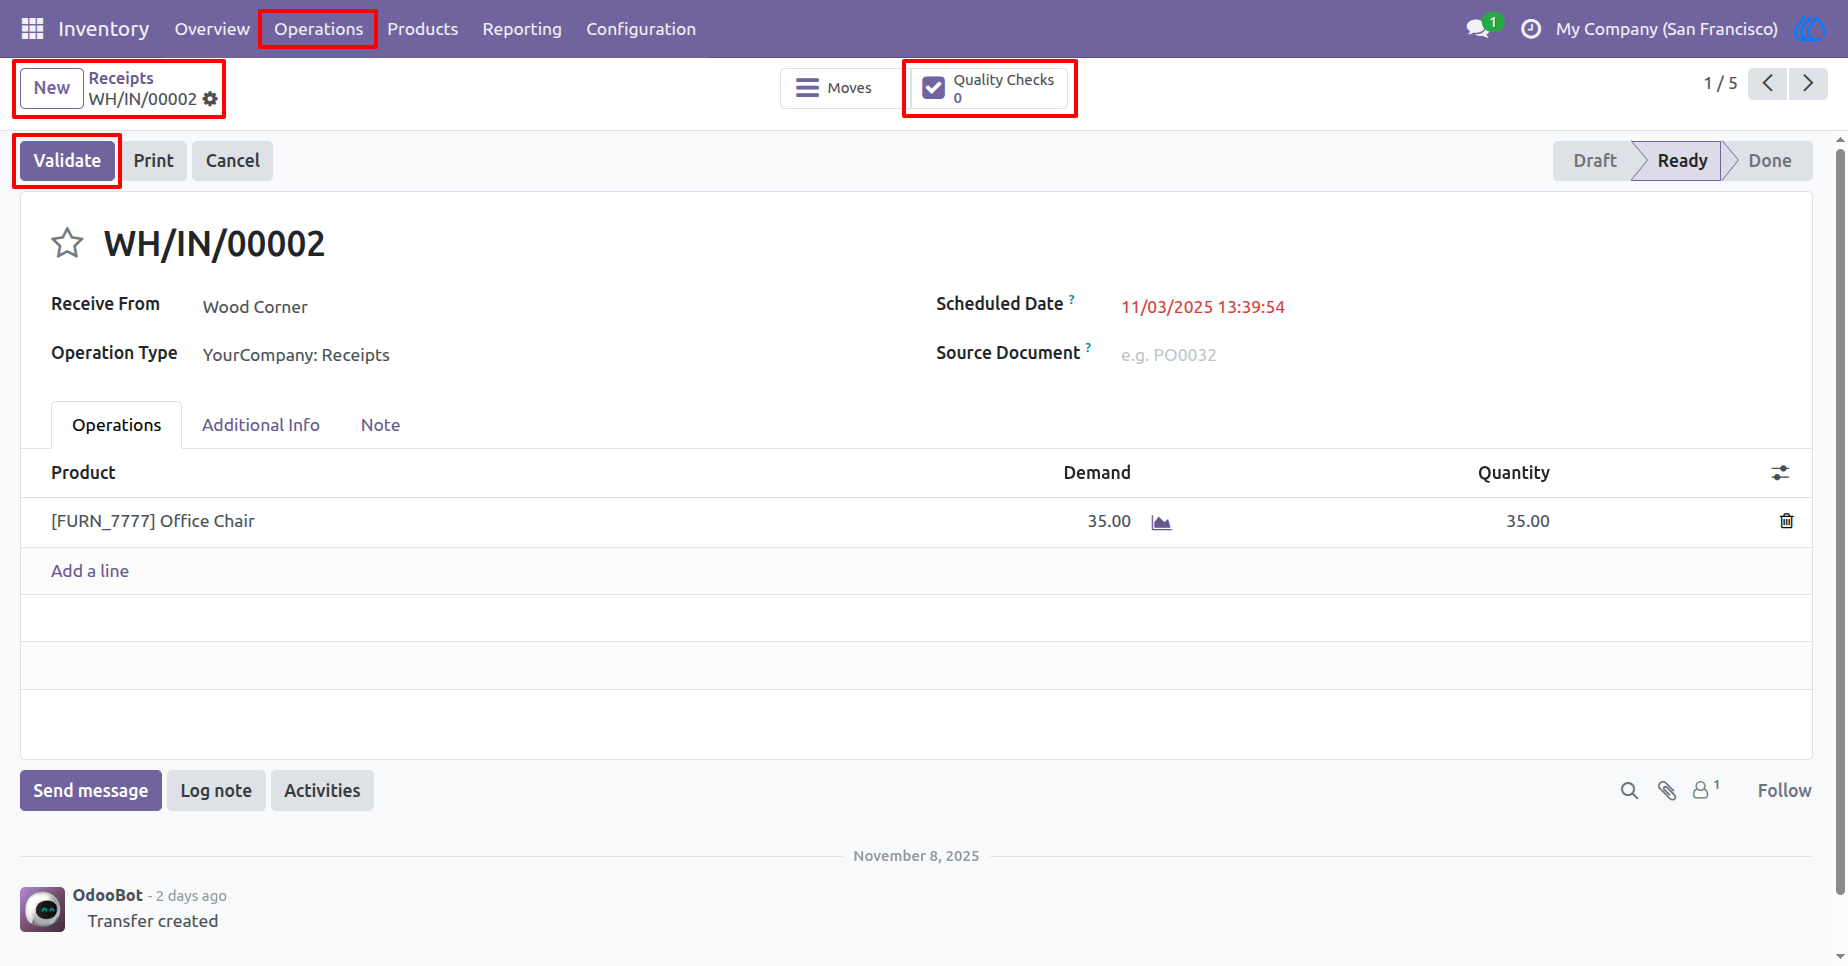The image size is (1848, 966).
Task: Open the Quality Checks smart button
Action: click(x=989, y=88)
